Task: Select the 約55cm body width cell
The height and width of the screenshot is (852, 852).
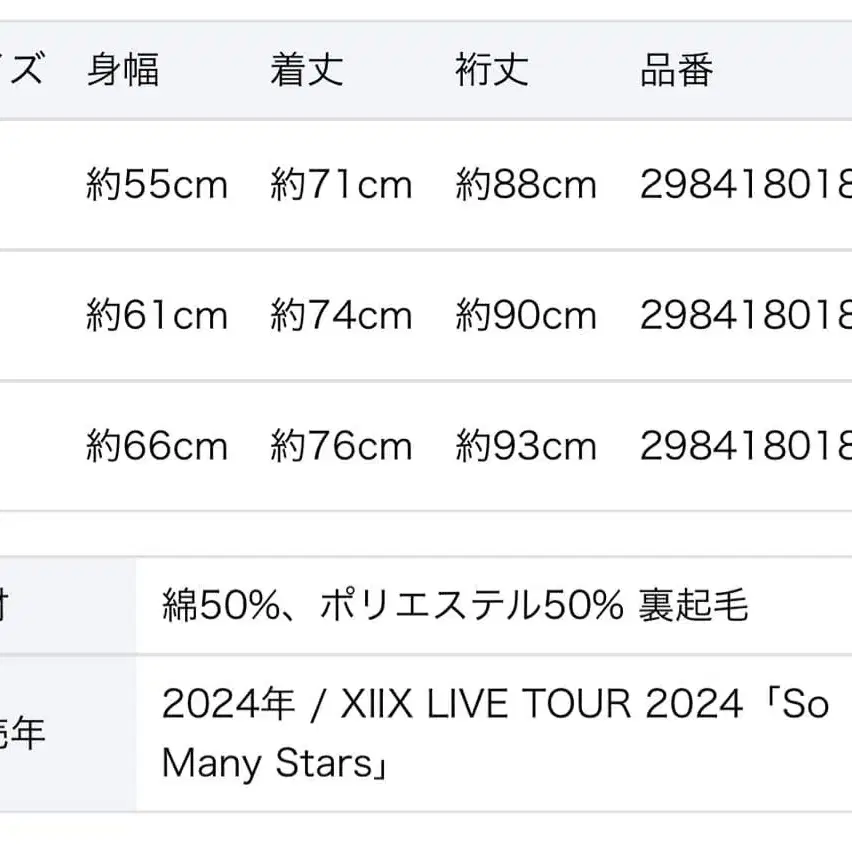Action: (x=157, y=185)
